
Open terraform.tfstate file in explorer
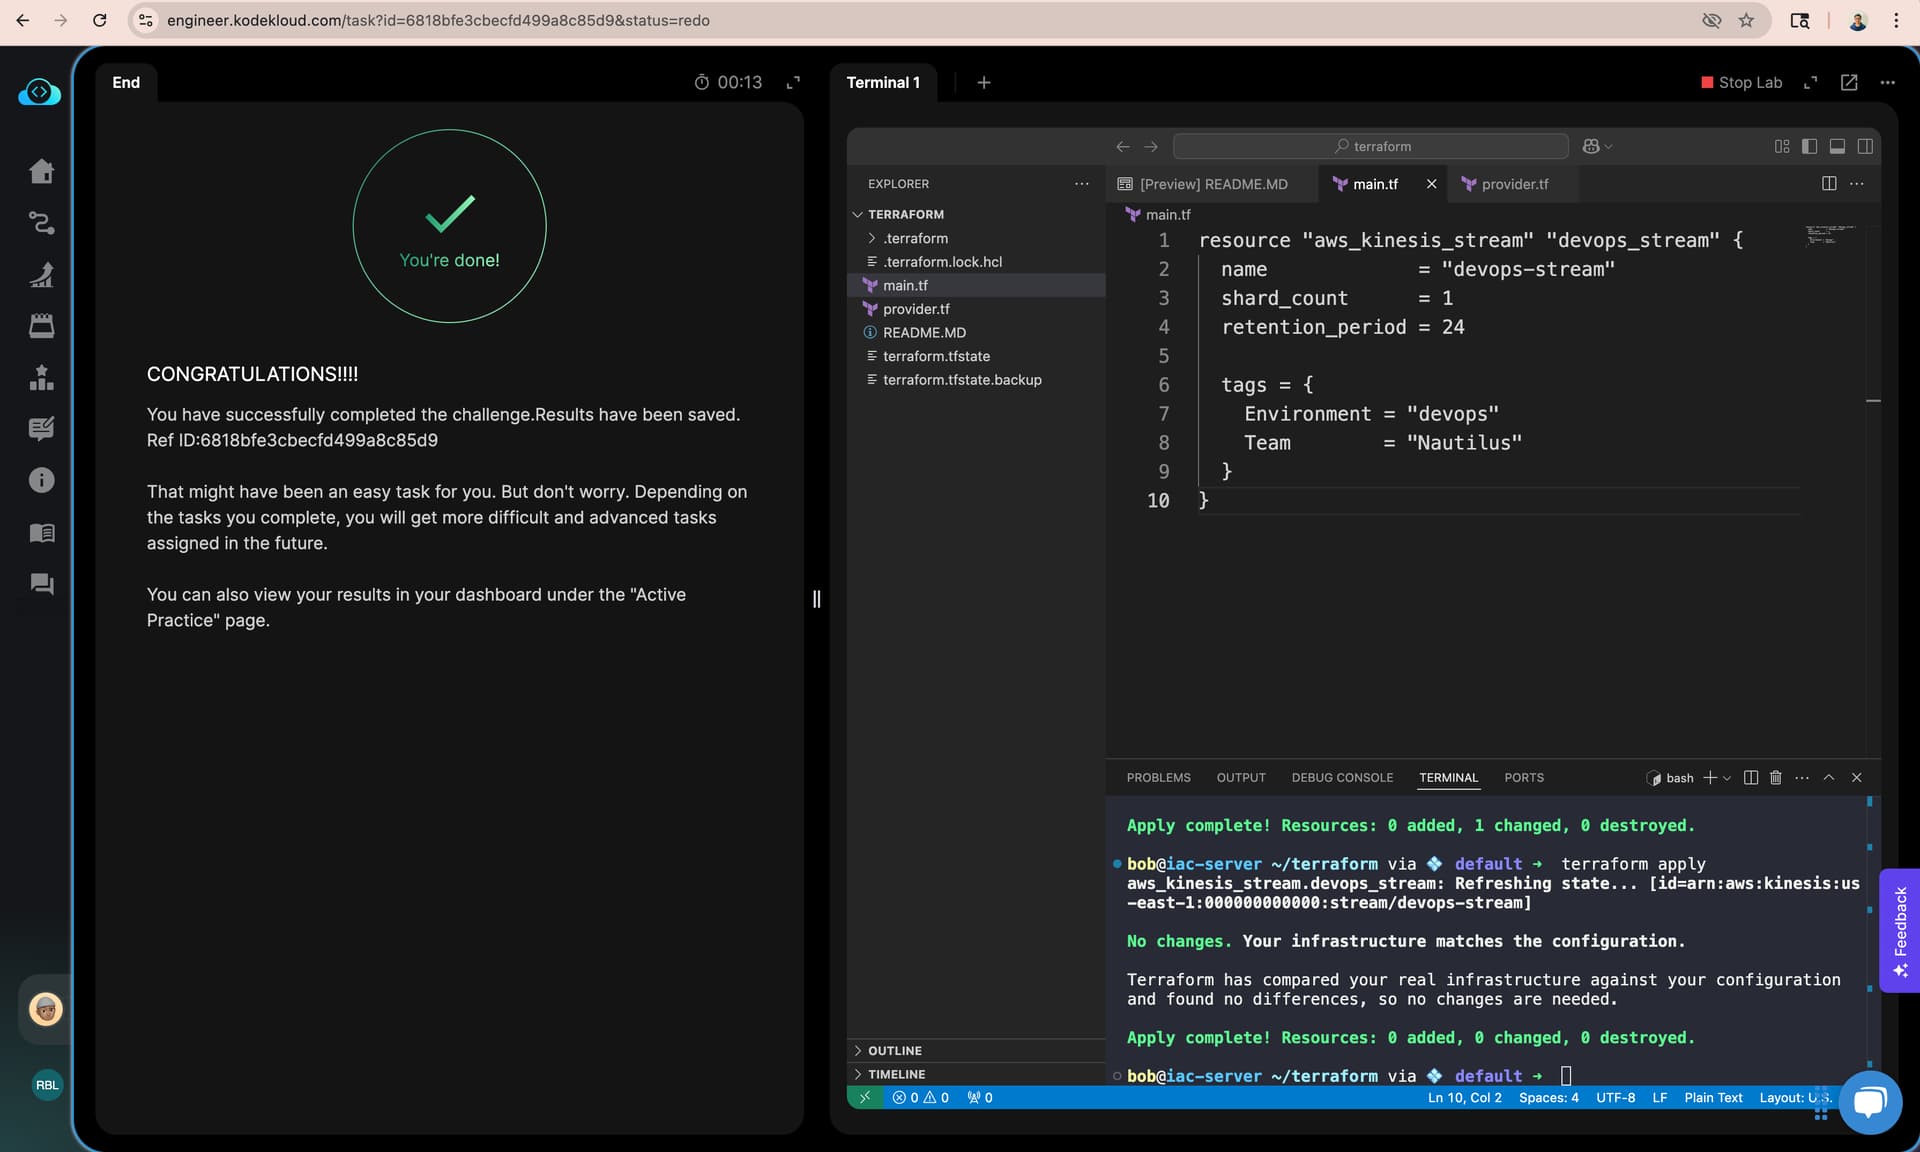pos(936,356)
